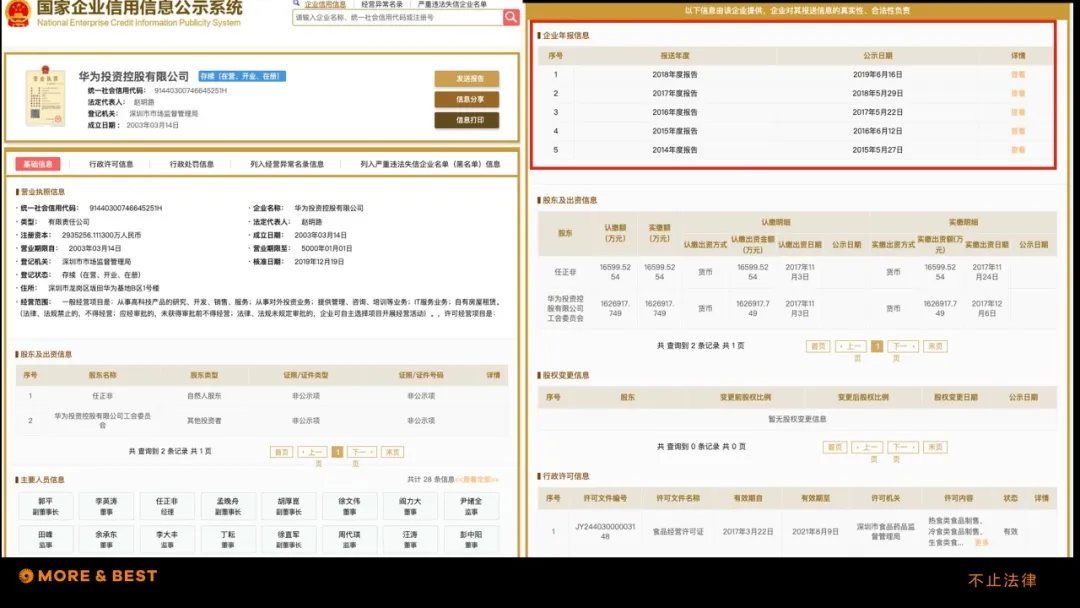
Task: View details of the 2014年度报告 row
Action: coord(1018,149)
